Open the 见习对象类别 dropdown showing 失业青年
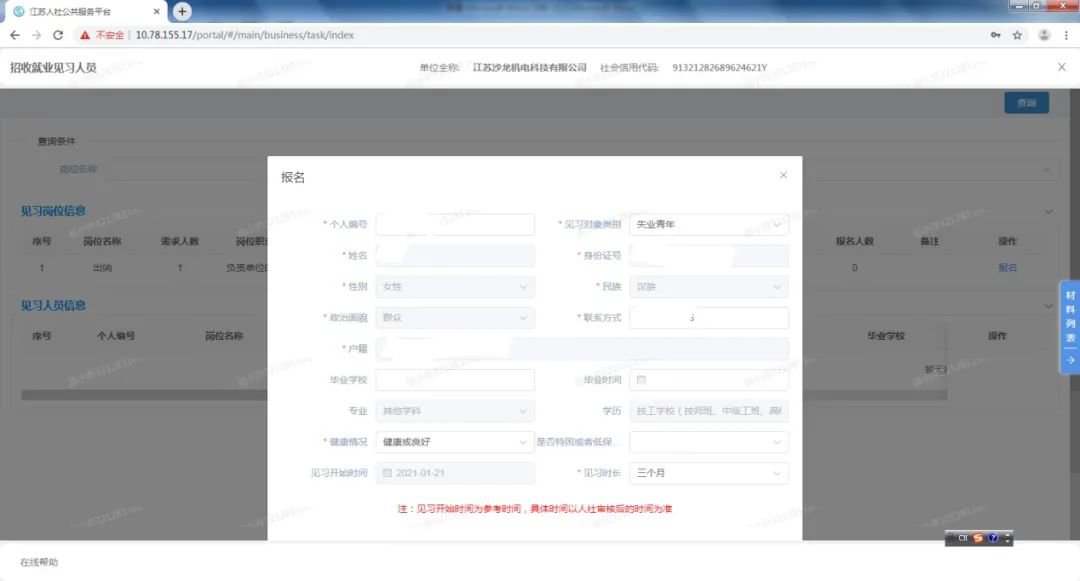The image size is (1080, 581). tap(709, 224)
